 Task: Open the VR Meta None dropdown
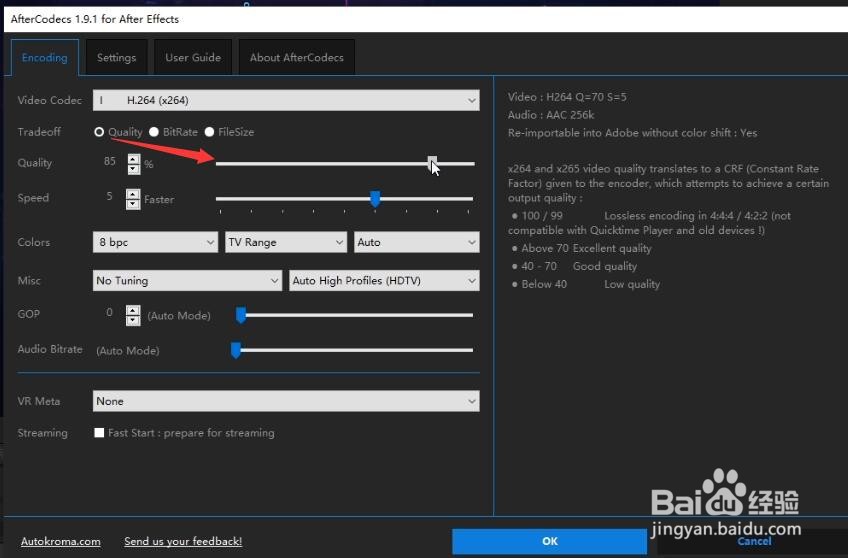click(x=286, y=401)
